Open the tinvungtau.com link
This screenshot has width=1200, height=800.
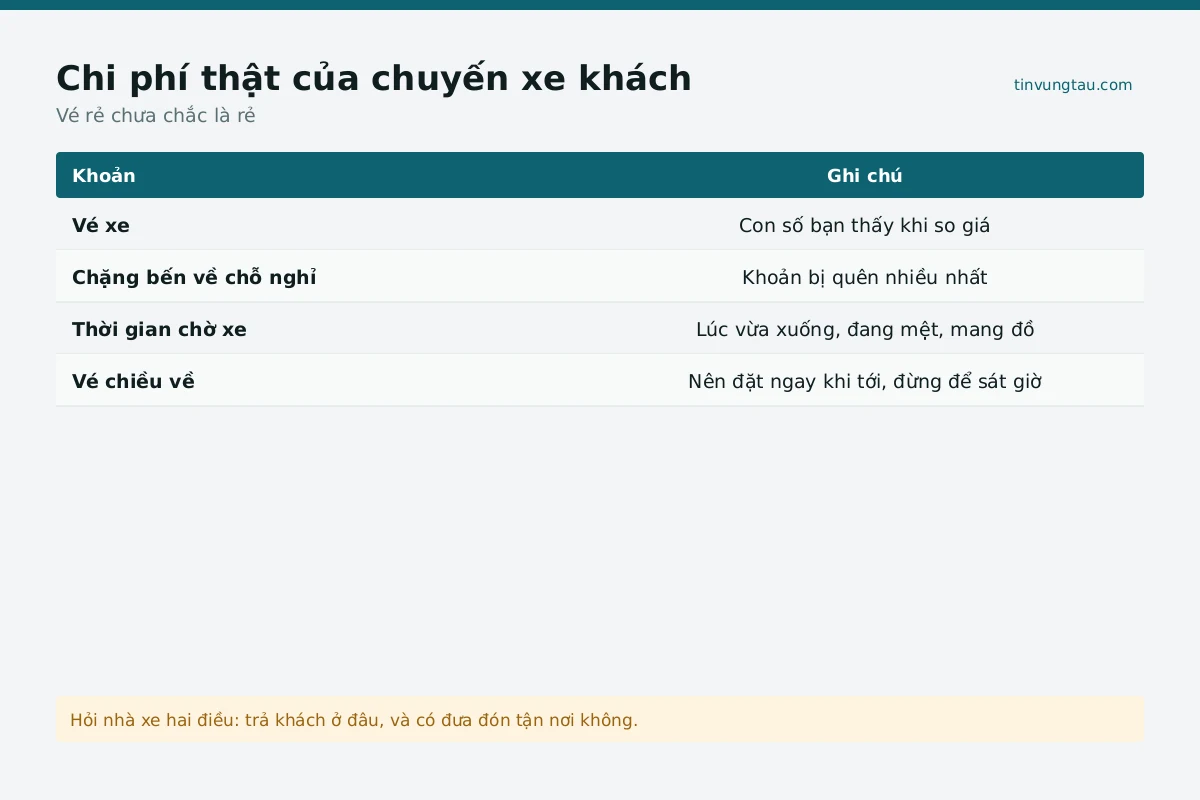1073,85
